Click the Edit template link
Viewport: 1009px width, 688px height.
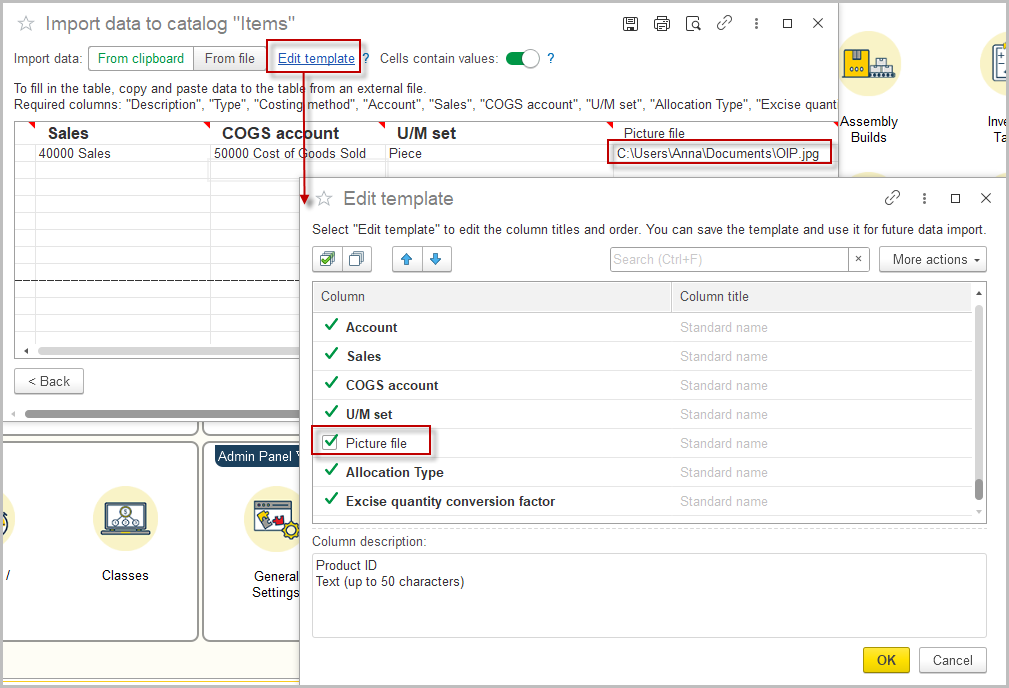[x=316, y=59]
